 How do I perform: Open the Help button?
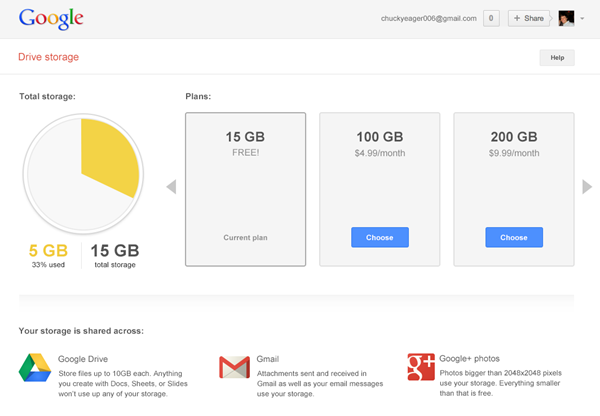557,58
